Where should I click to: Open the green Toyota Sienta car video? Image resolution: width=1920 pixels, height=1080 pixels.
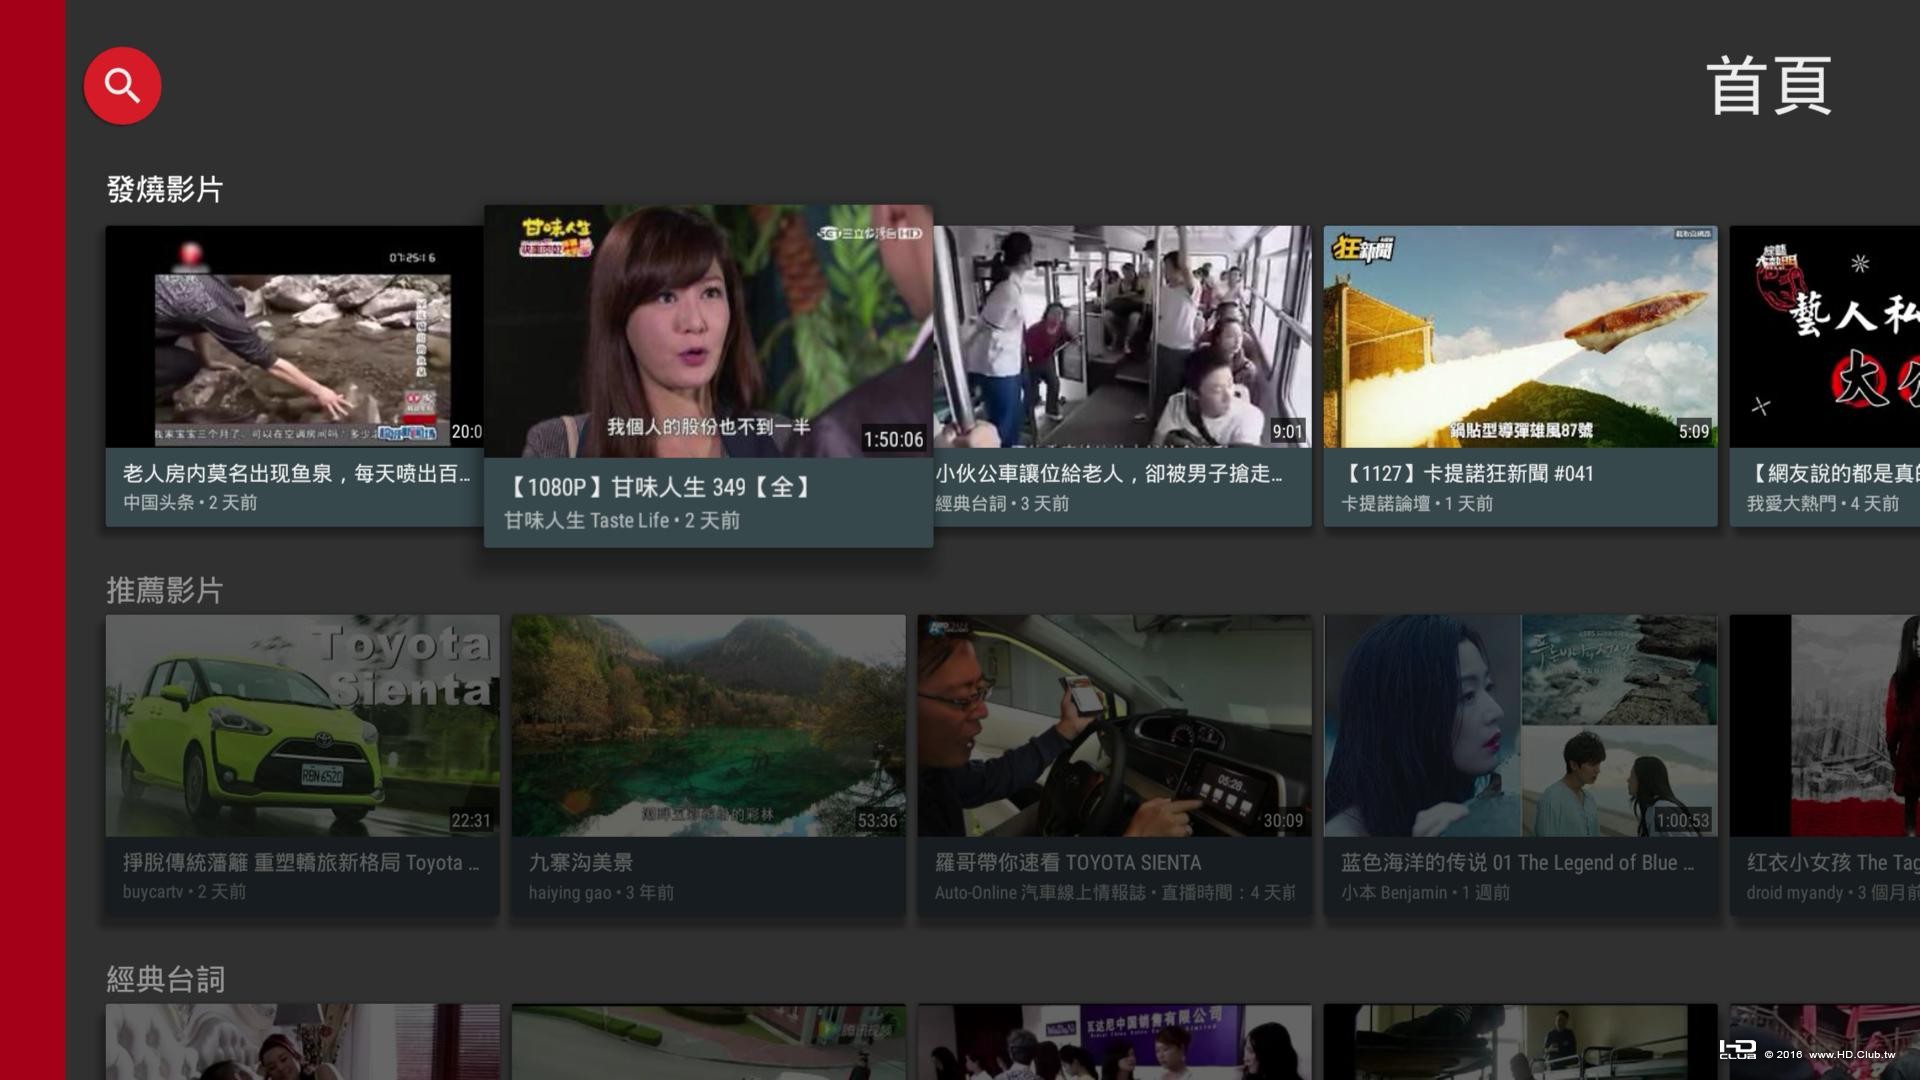pos(302,726)
